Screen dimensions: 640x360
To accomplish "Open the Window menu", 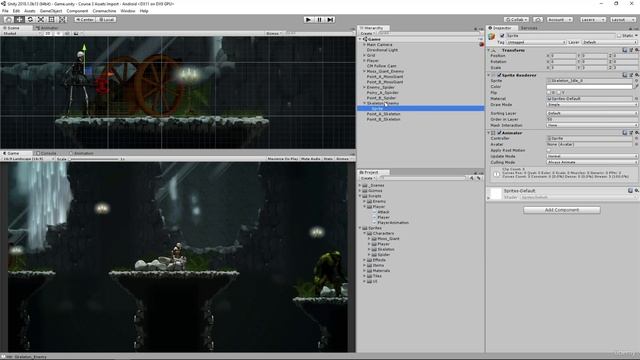I will click(x=128, y=11).
